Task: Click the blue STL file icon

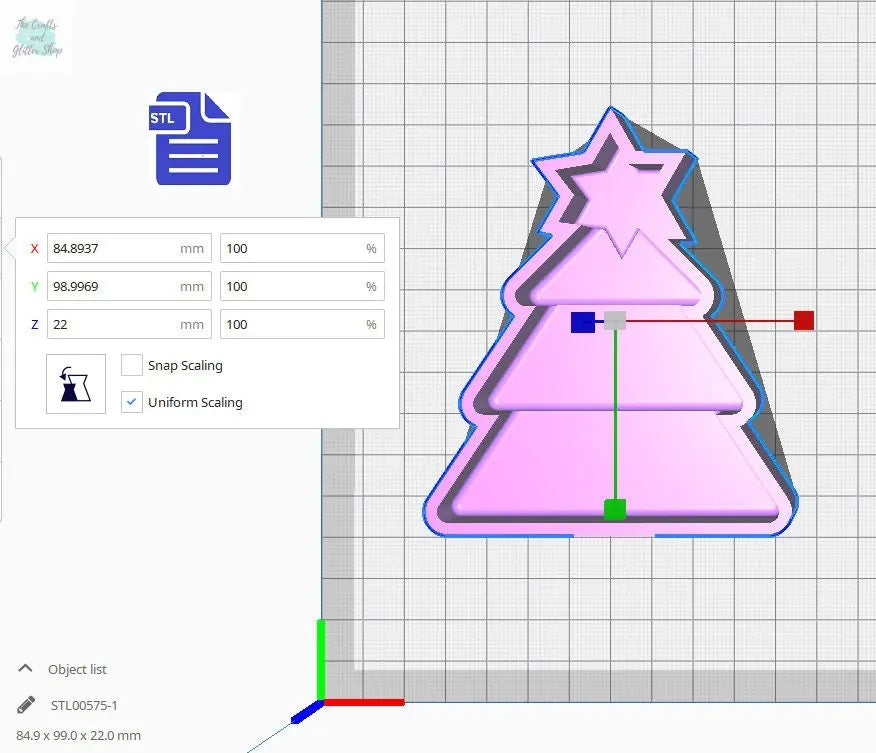Action: (x=192, y=139)
